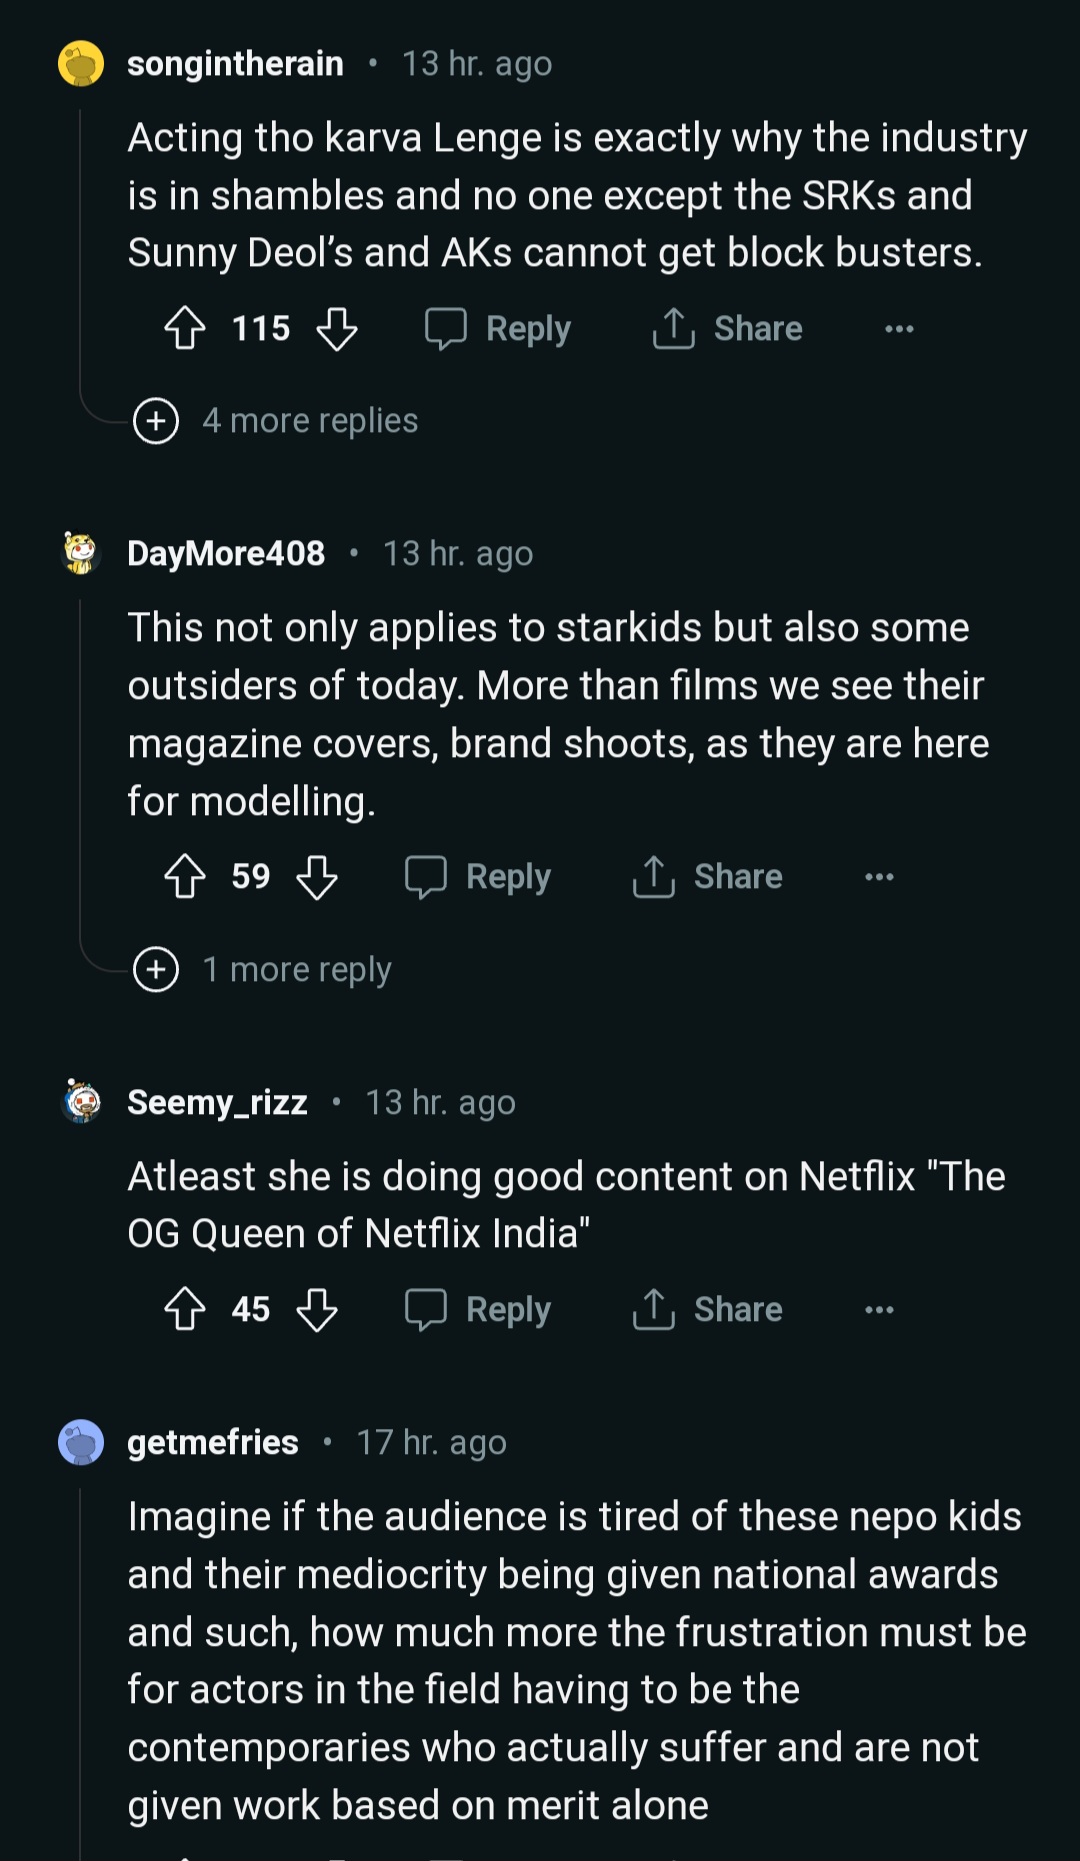1080x1861 pixels.
Task: Upvote Seemy_rizz's Netflix comment
Action: 185,1309
